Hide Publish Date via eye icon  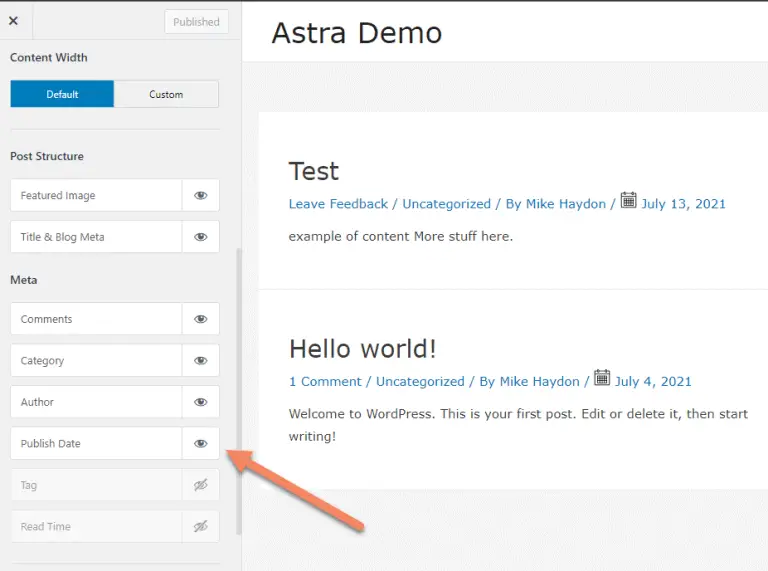[200, 444]
